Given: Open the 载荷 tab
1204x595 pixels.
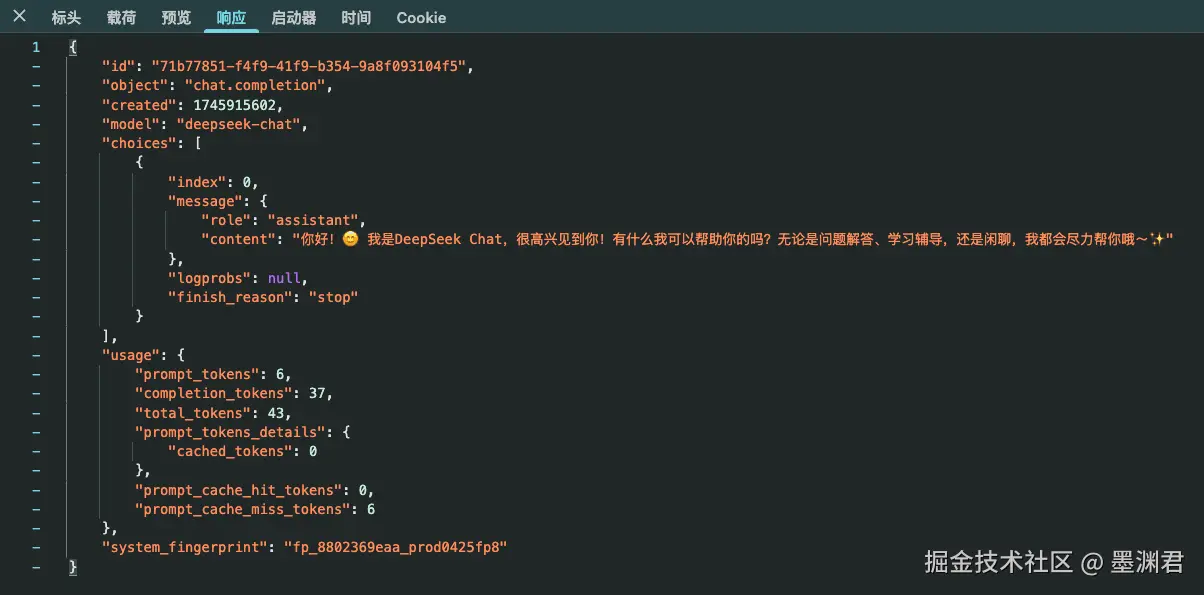Looking at the screenshot, I should coord(121,17).
